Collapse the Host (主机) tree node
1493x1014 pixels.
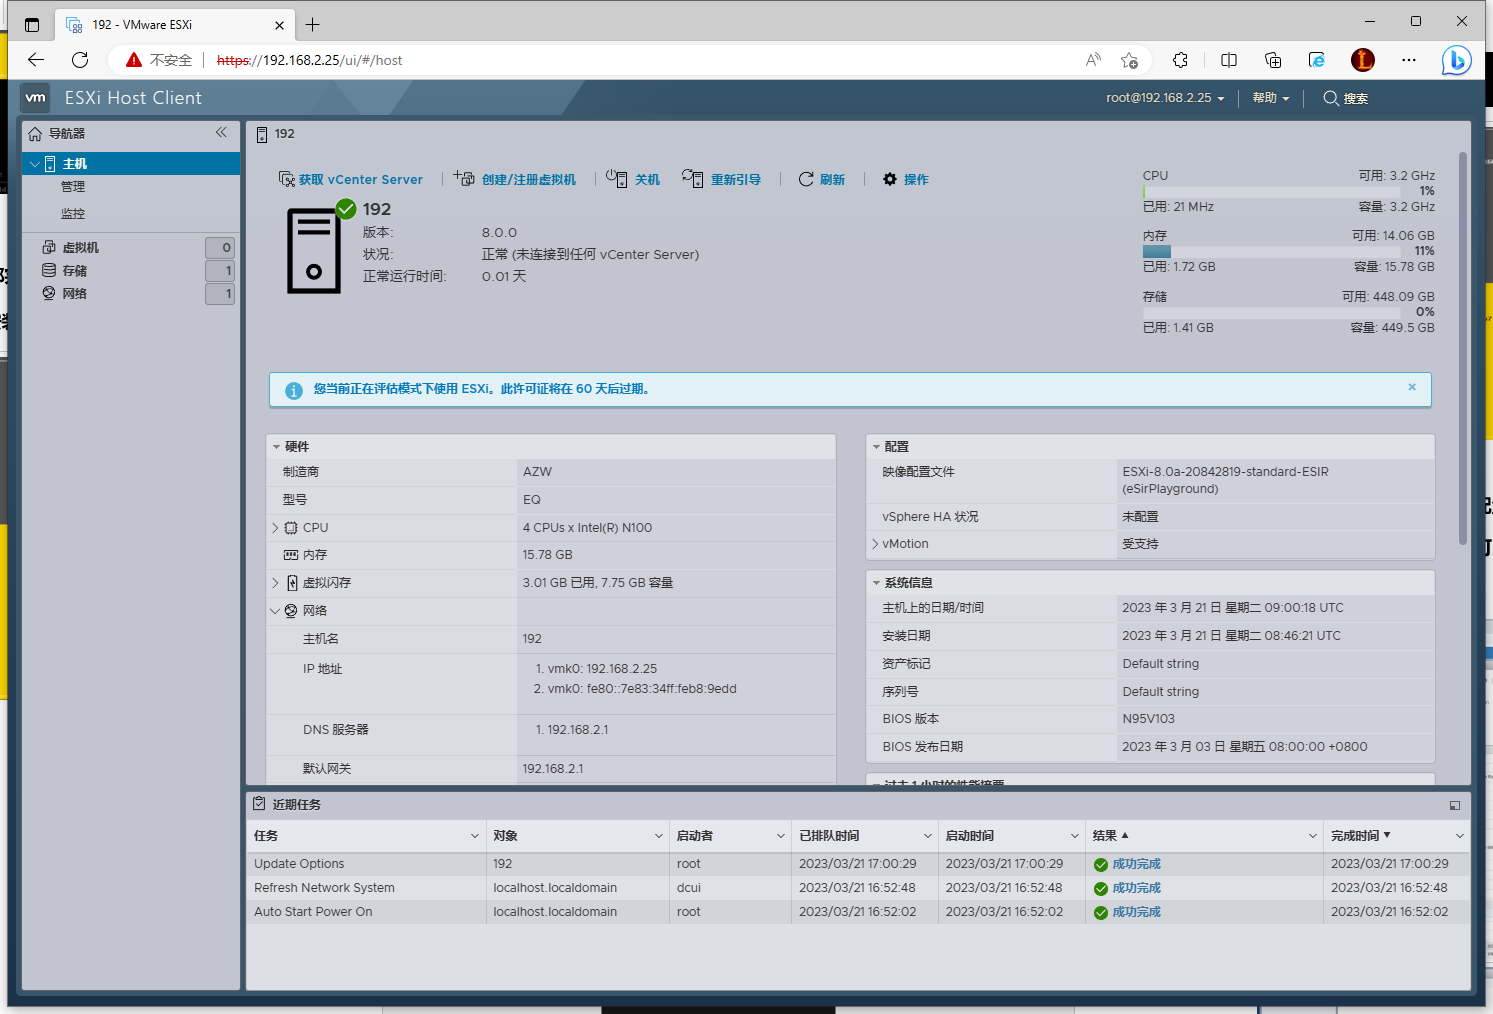tap(35, 164)
